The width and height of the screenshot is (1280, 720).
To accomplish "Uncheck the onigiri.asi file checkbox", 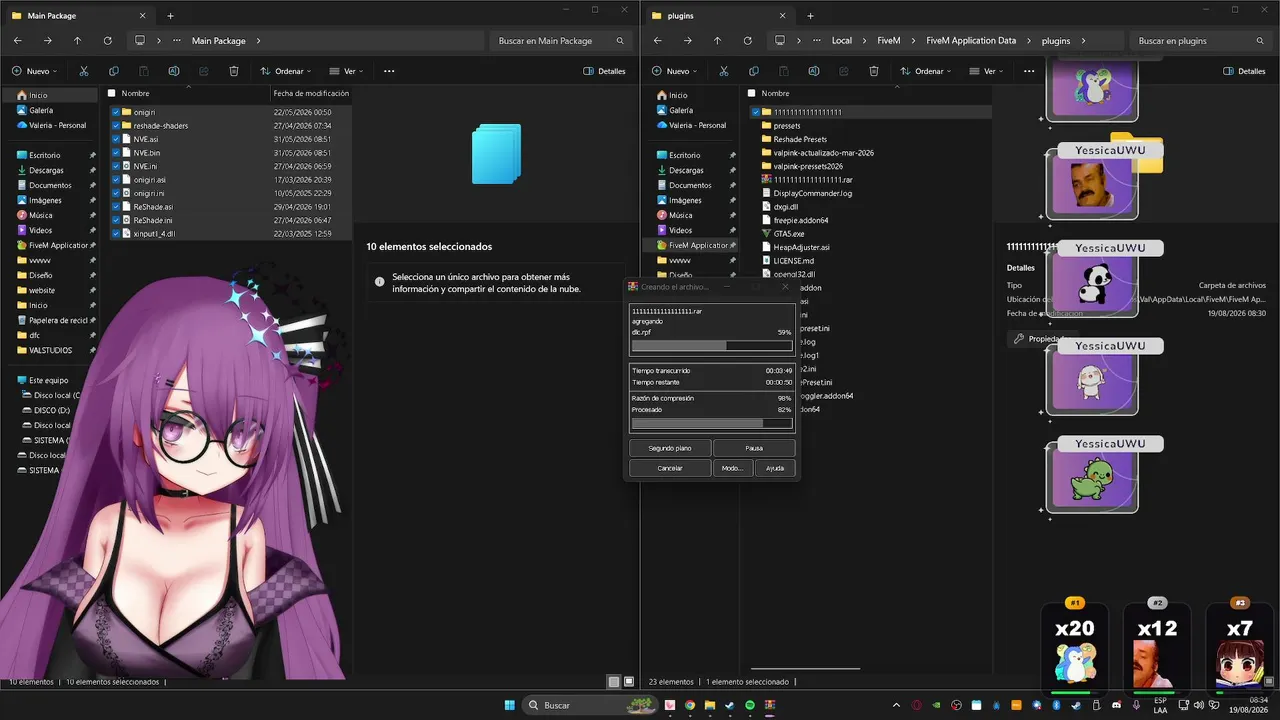I will (116, 179).
